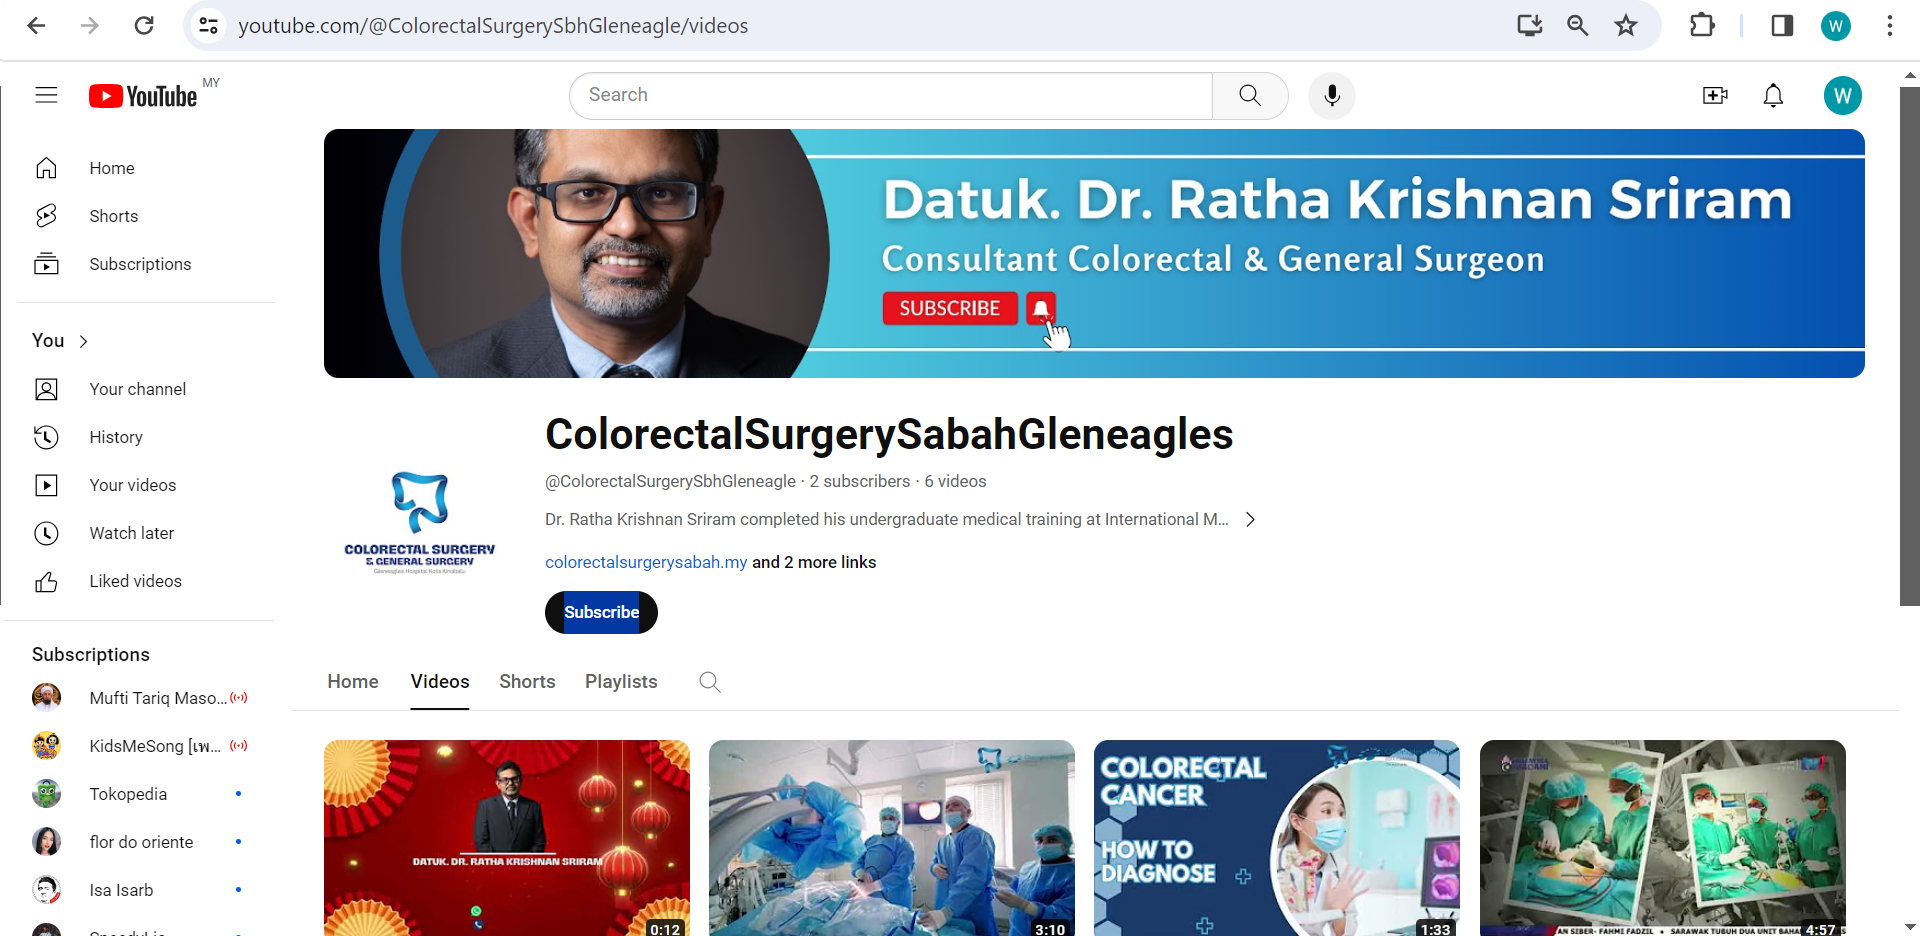Show and 2 more links
Image resolution: width=1920 pixels, height=936 pixels.
click(x=814, y=562)
